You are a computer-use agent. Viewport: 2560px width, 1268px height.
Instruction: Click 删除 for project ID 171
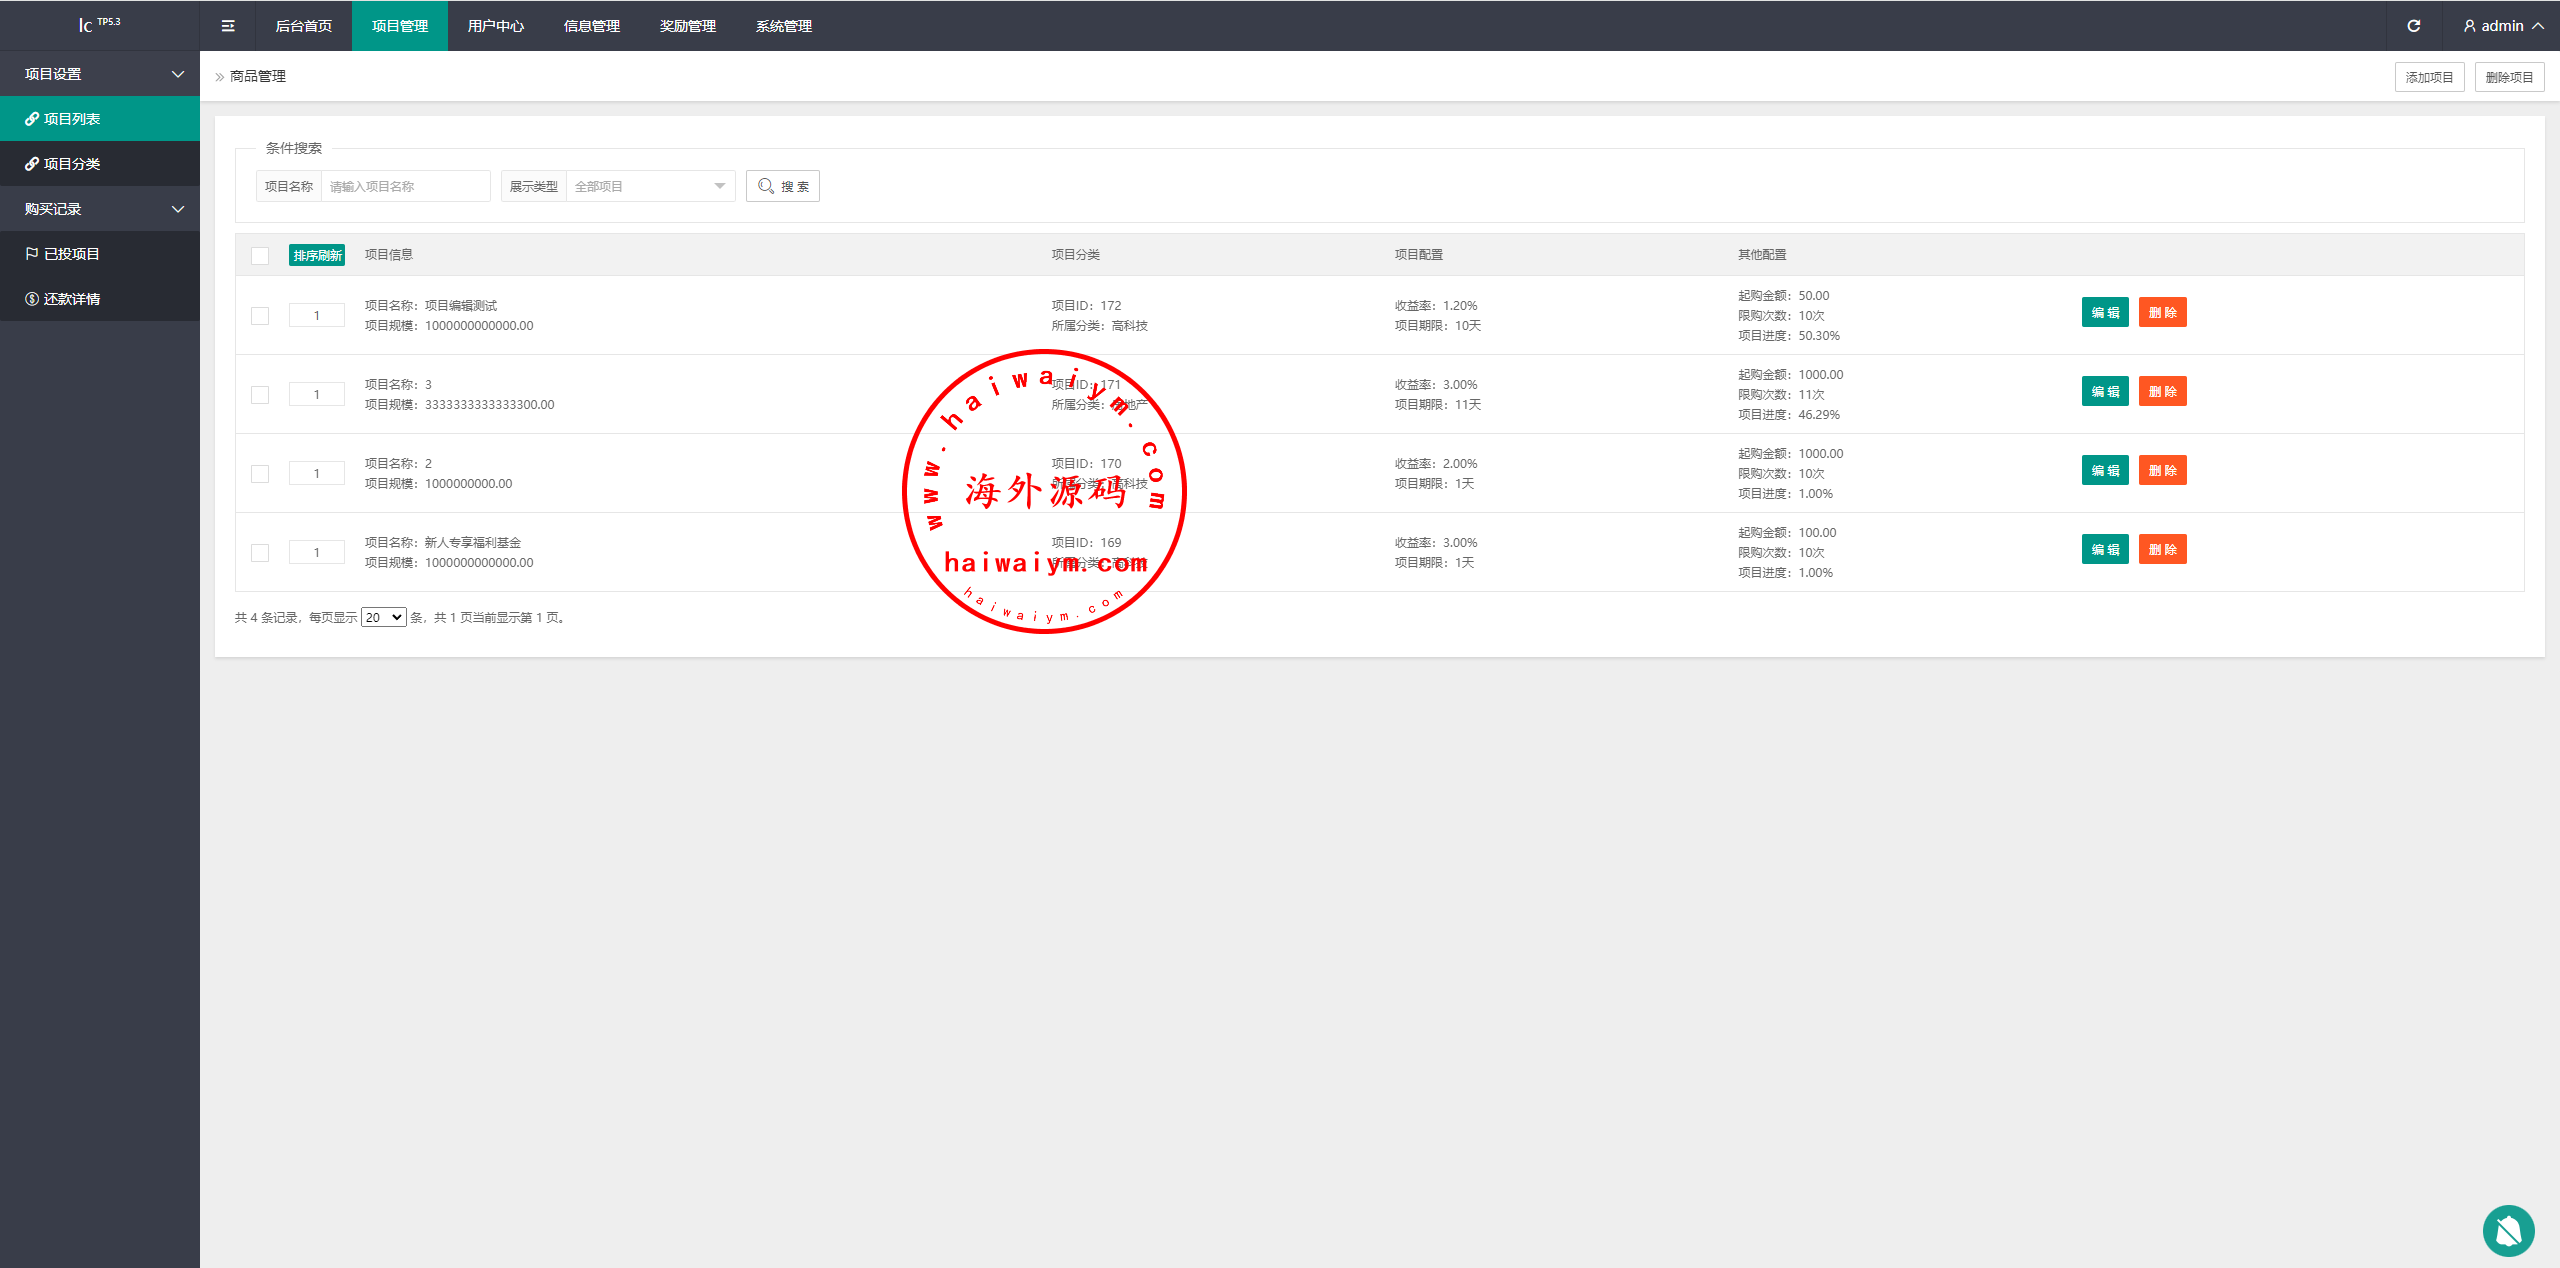[2162, 392]
